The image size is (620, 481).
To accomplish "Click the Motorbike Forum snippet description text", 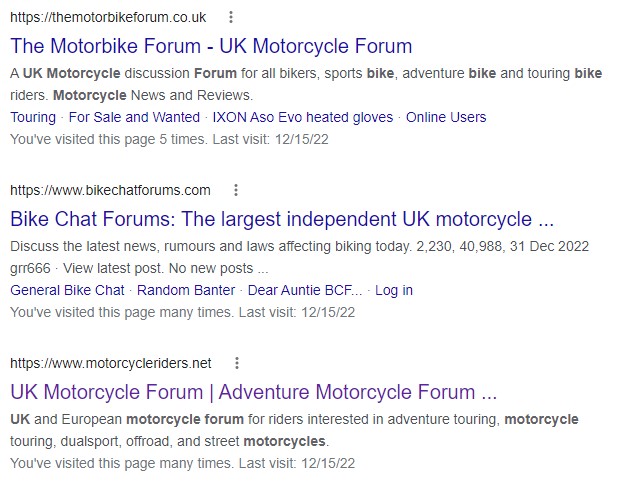I will tap(306, 84).
